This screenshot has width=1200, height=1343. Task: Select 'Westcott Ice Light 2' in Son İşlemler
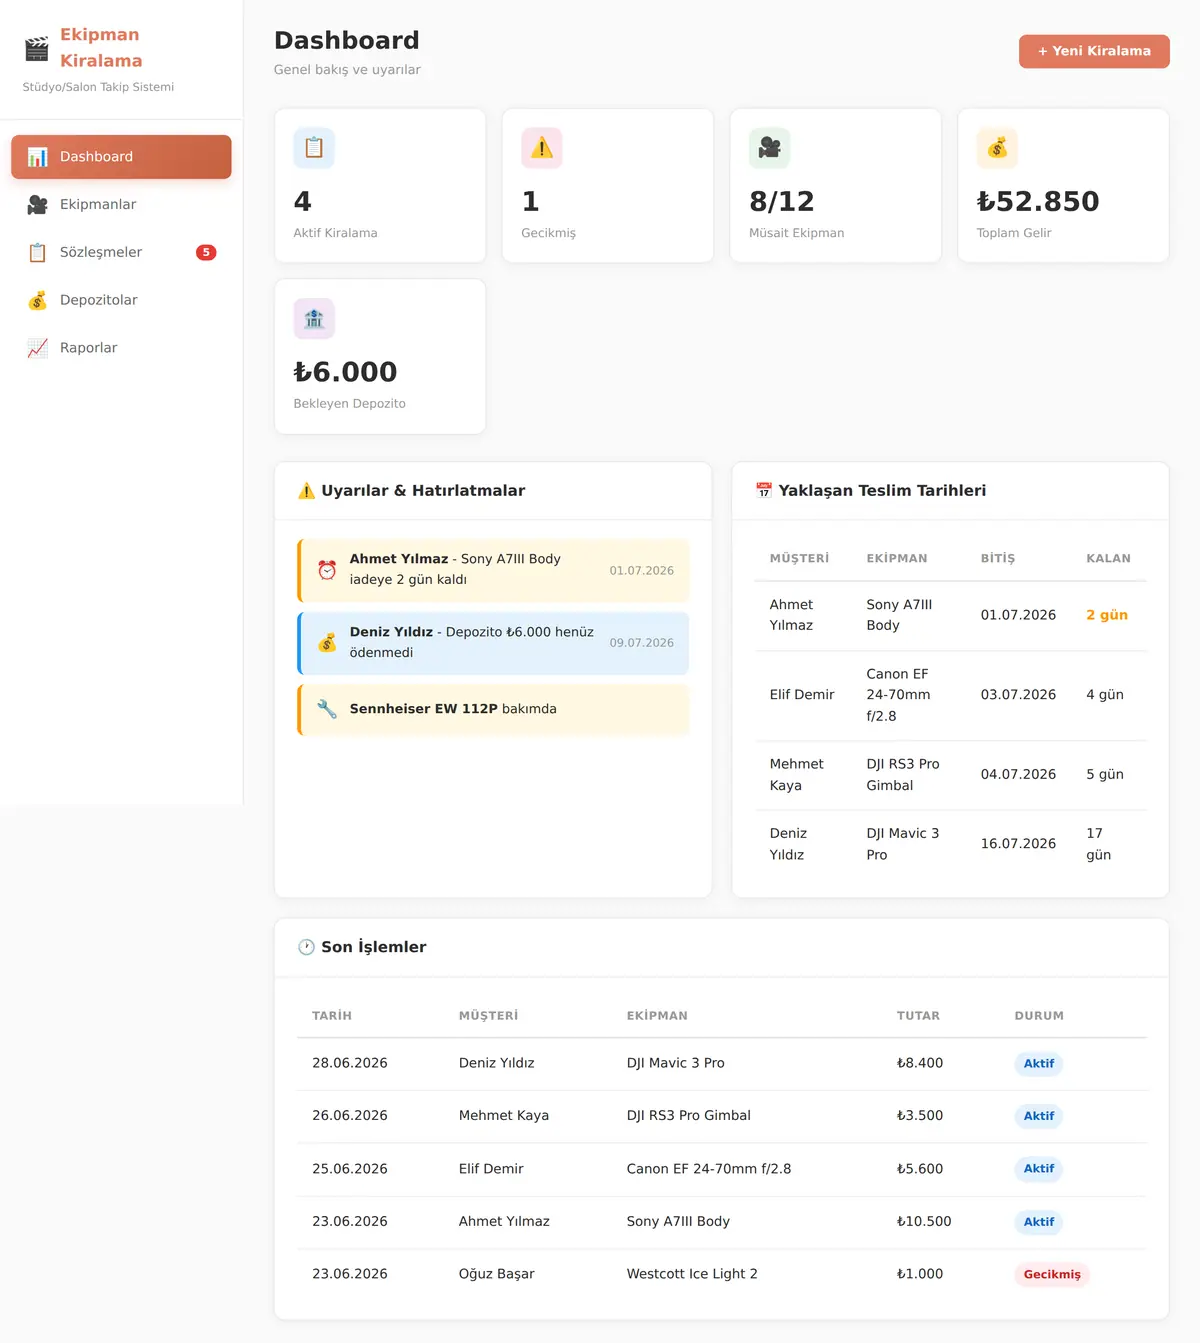[x=692, y=1274]
